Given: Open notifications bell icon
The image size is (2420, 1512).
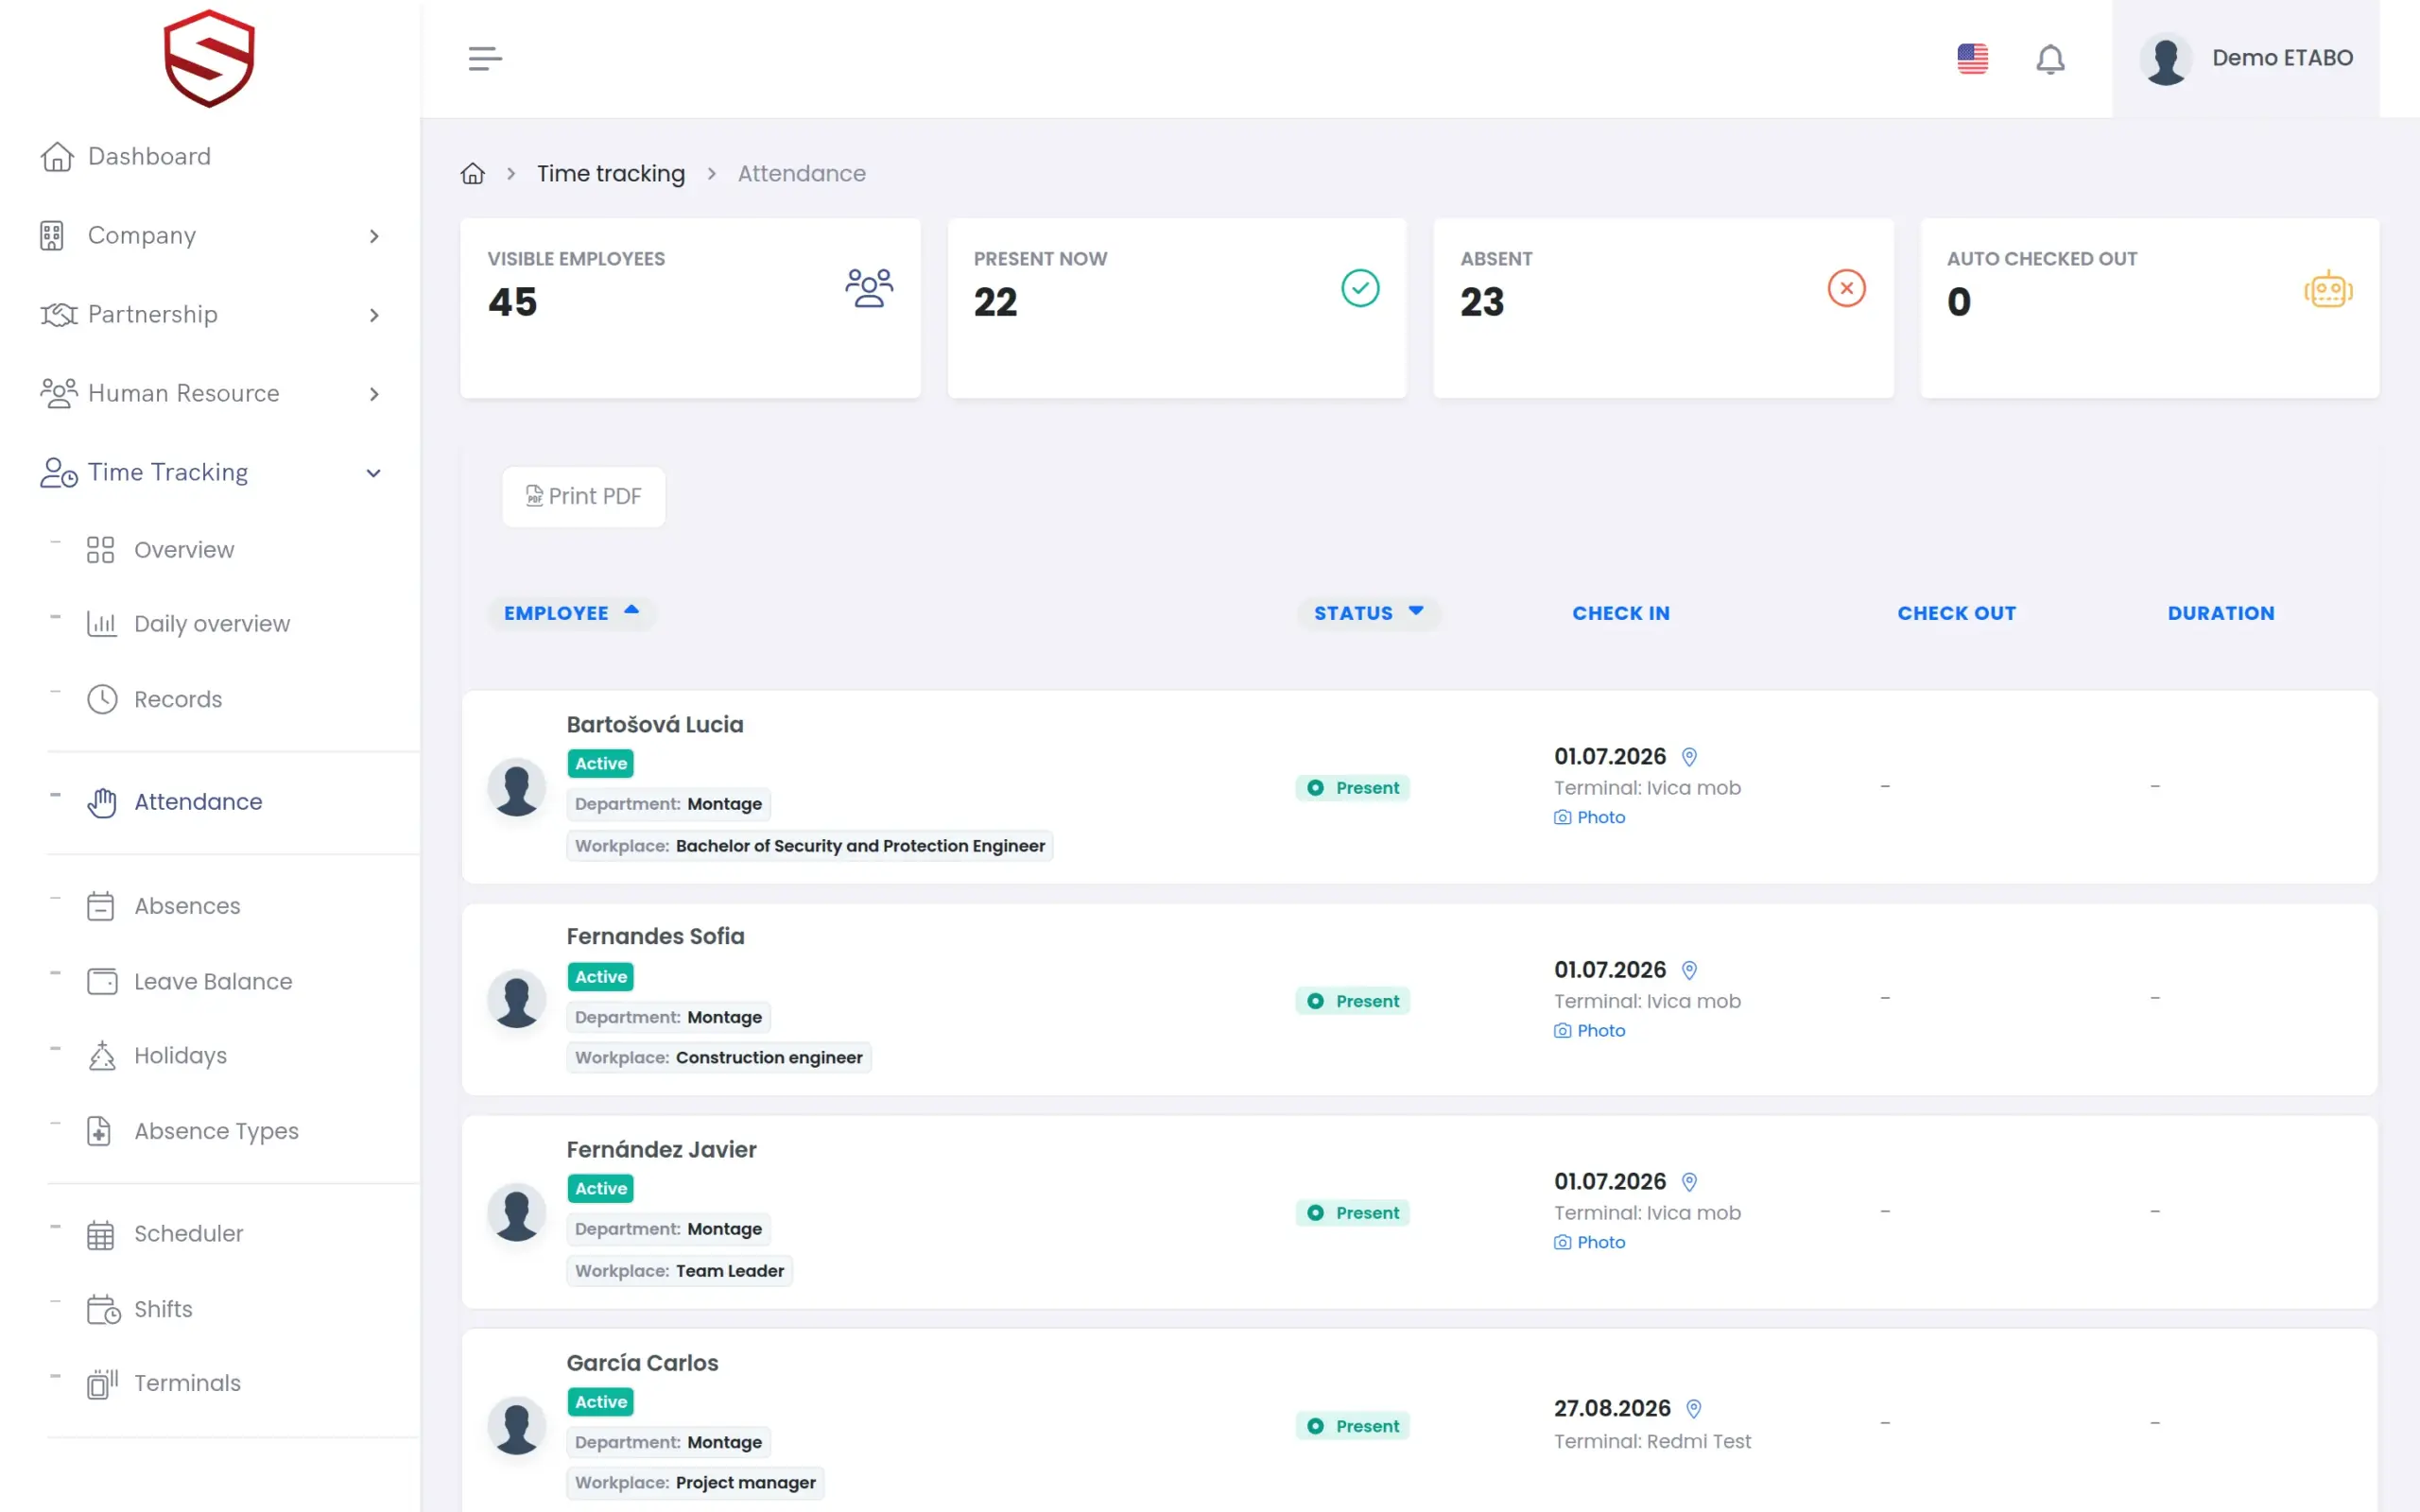Looking at the screenshot, I should click(2050, 59).
